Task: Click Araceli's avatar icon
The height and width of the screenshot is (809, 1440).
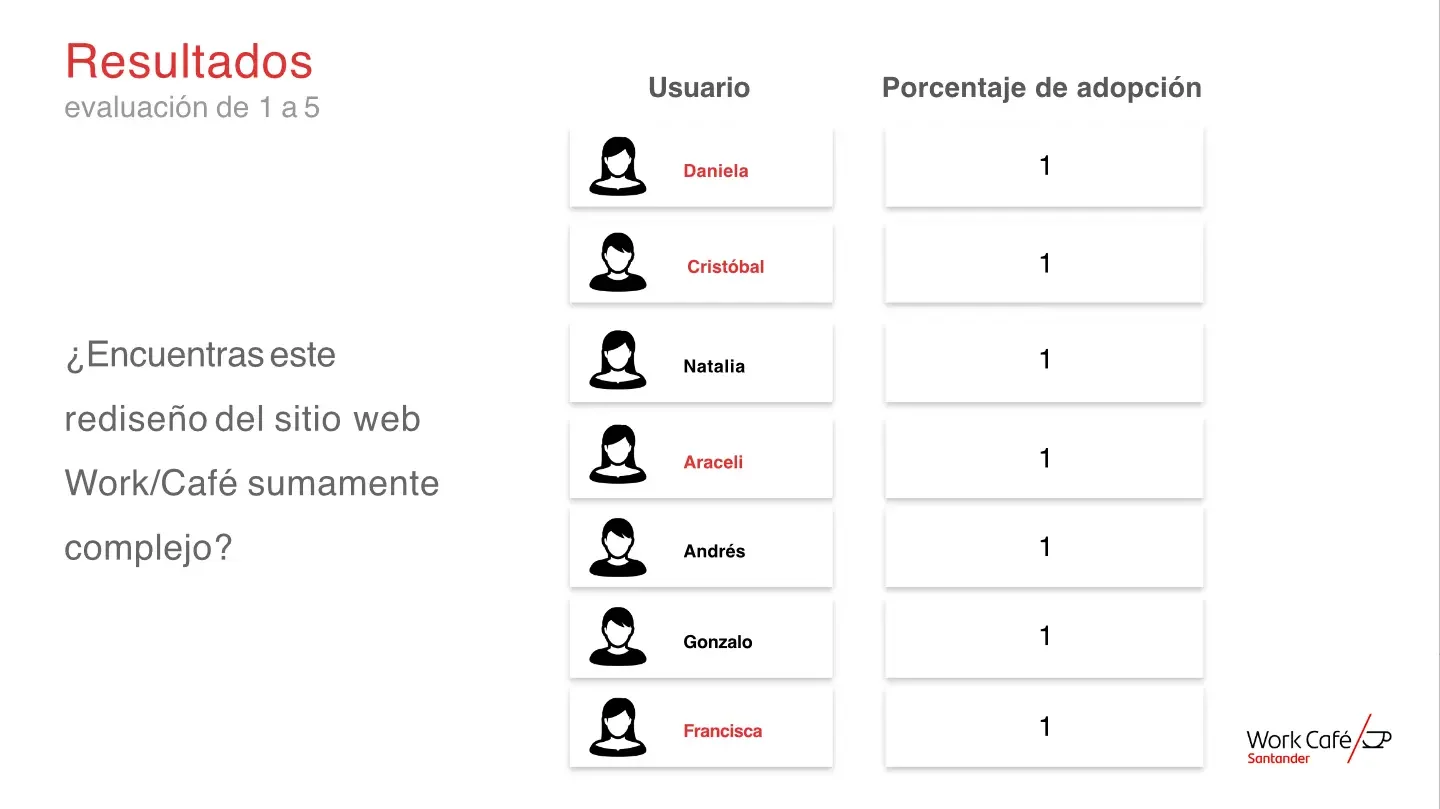Action: [x=617, y=455]
